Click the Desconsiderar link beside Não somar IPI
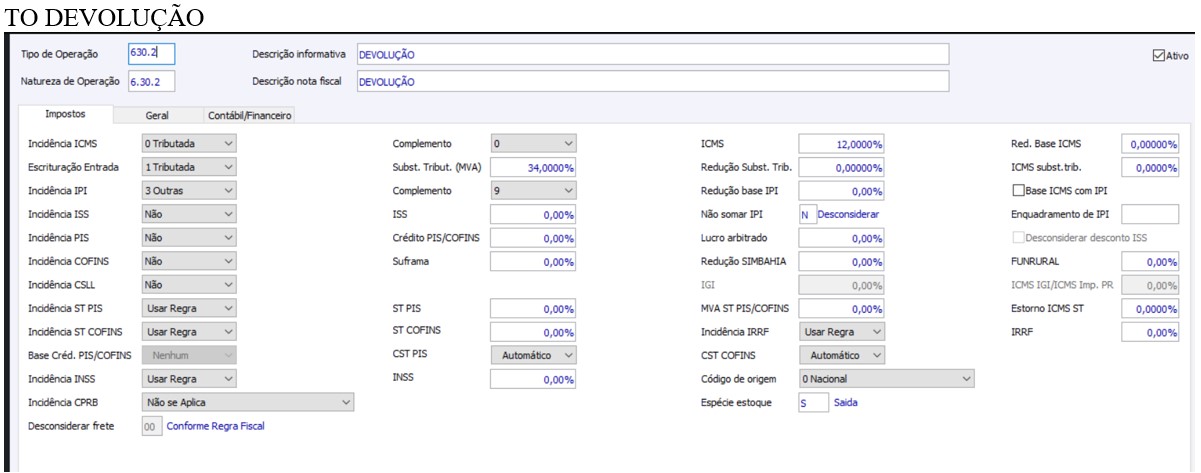Screen dimensions: 1201x473 (x=850, y=214)
